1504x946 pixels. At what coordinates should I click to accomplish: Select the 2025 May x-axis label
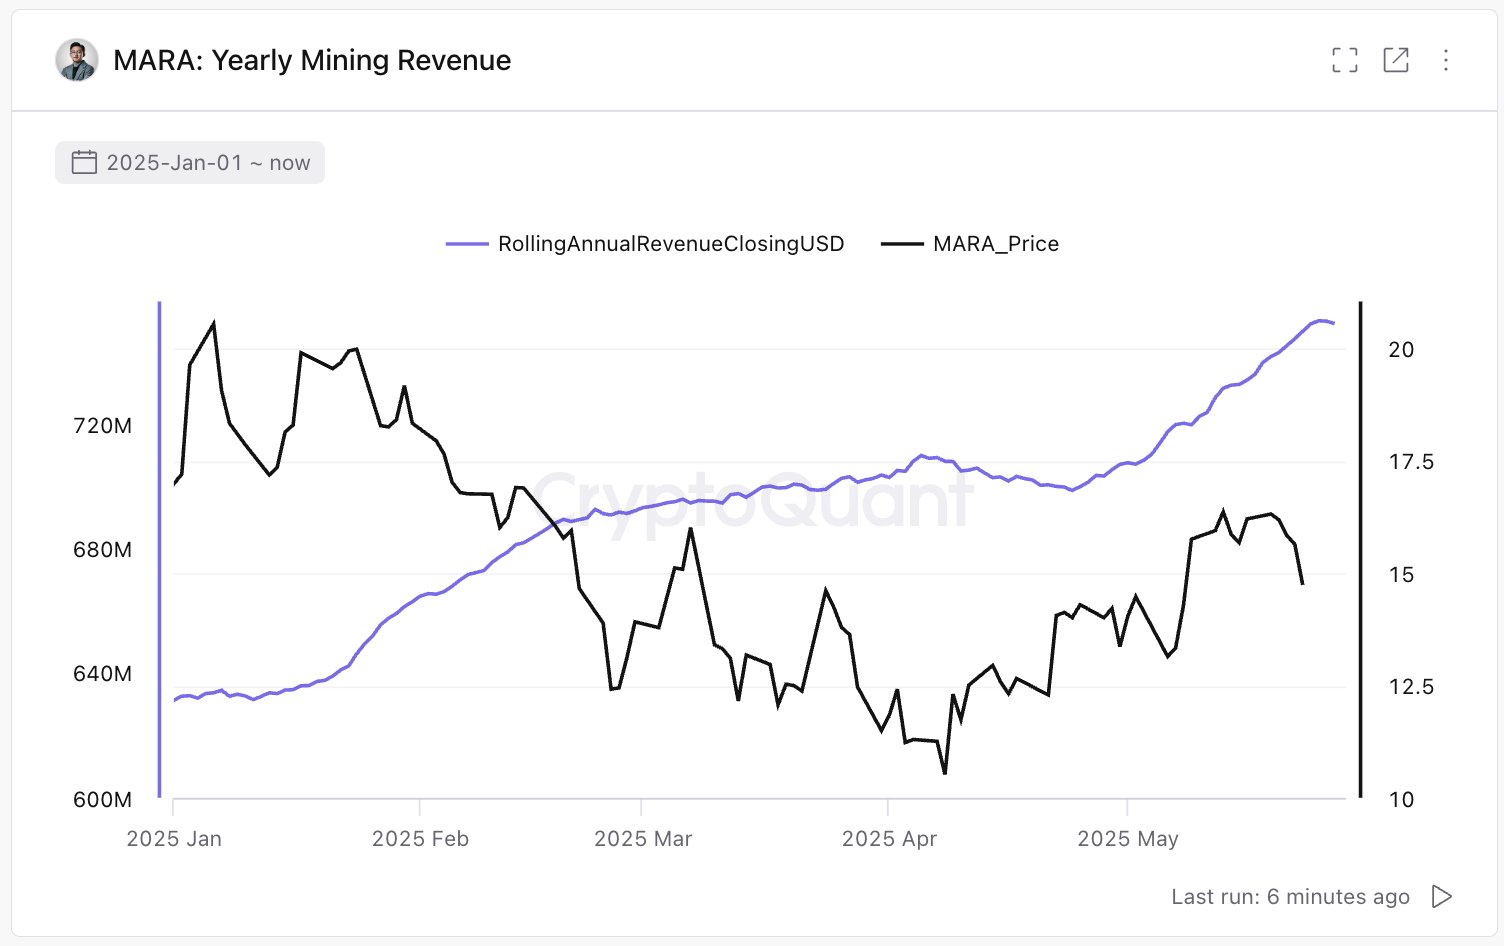[x=1128, y=839]
